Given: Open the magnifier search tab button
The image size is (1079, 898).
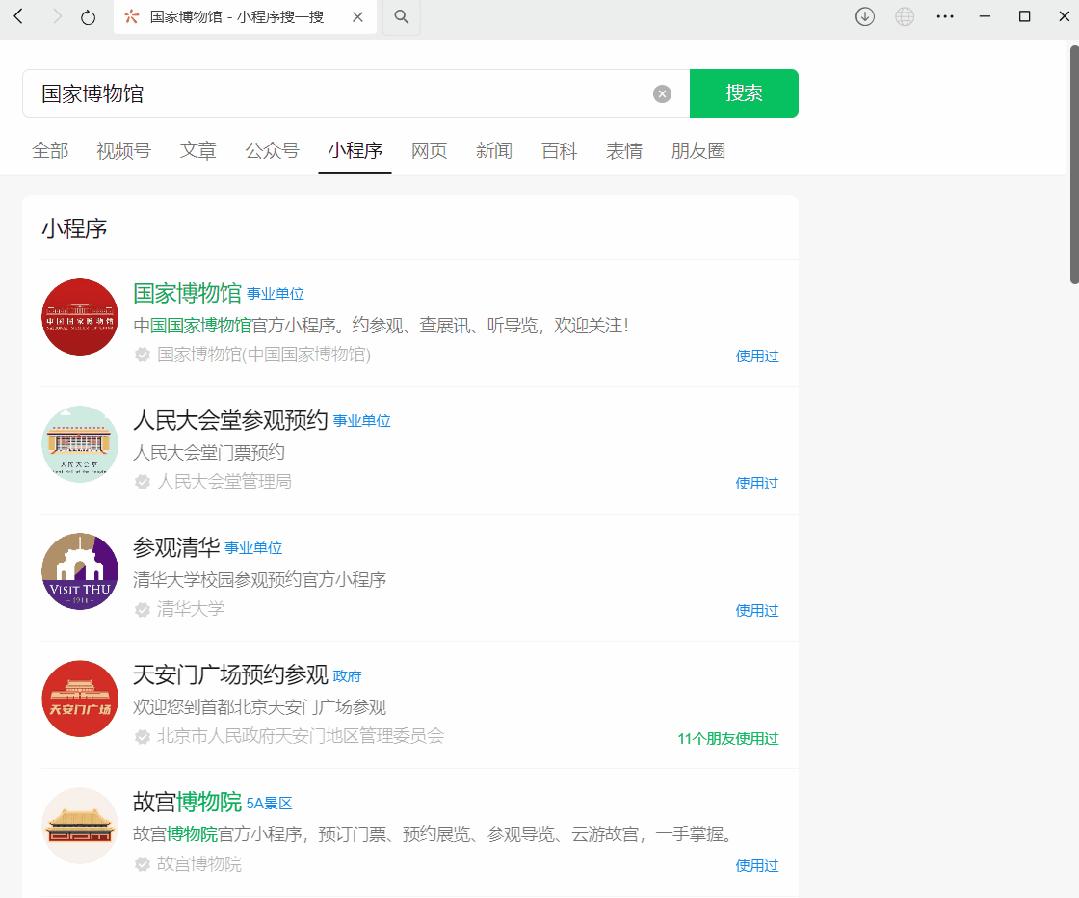Looking at the screenshot, I should (x=401, y=17).
